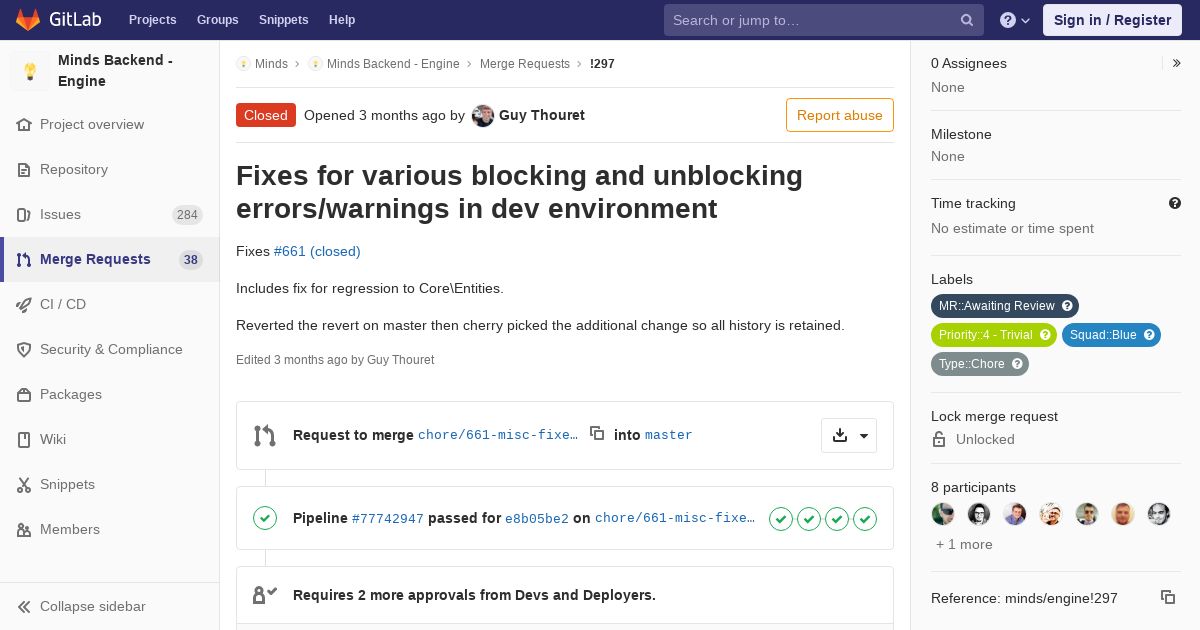Click the Snippets scissors icon

pyautogui.click(x=24, y=485)
